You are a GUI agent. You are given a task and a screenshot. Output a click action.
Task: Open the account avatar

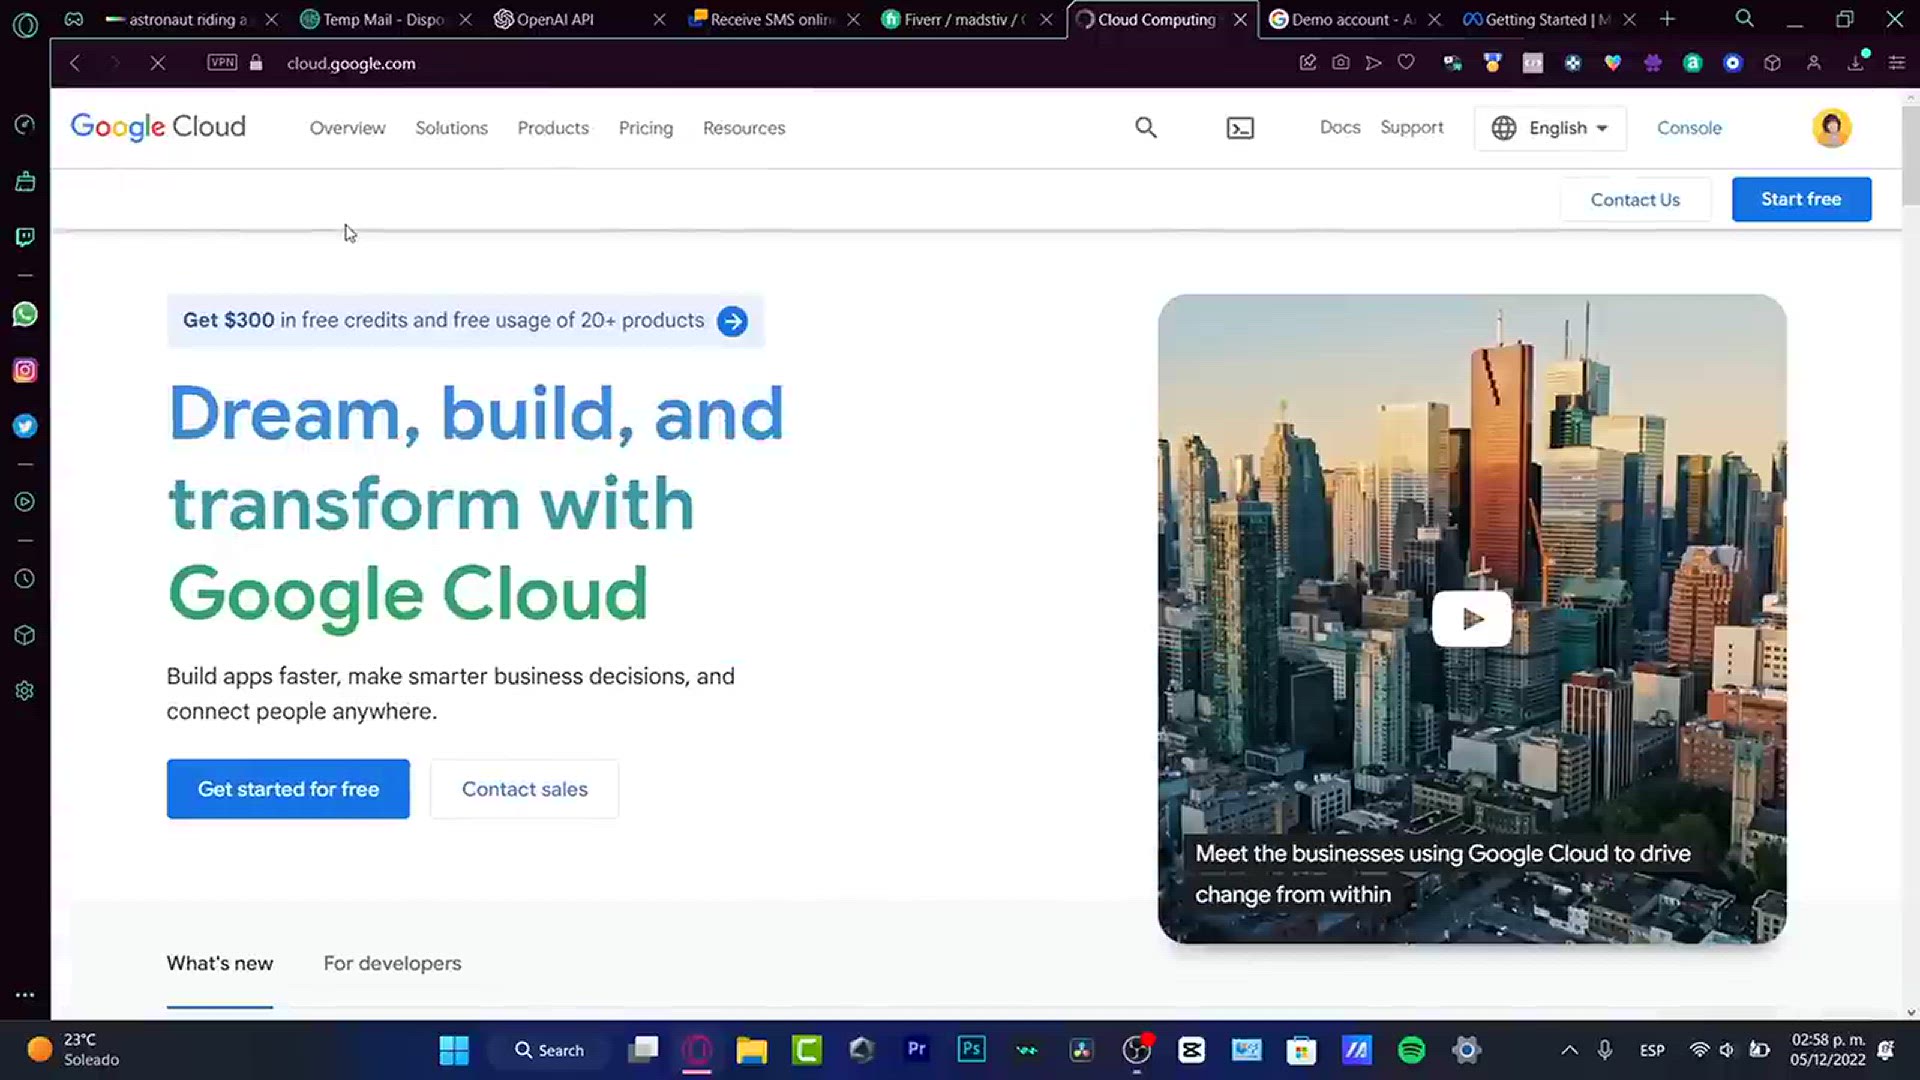(x=1831, y=128)
